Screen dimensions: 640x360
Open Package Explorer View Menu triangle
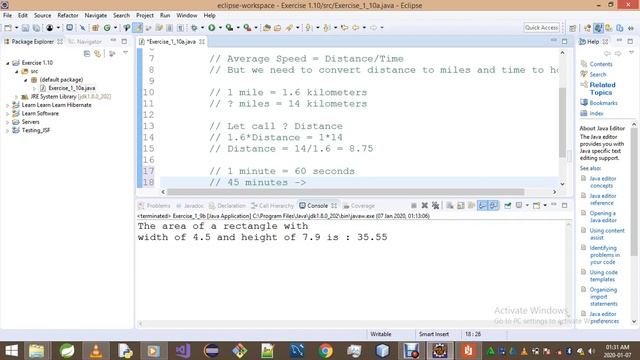125,53
